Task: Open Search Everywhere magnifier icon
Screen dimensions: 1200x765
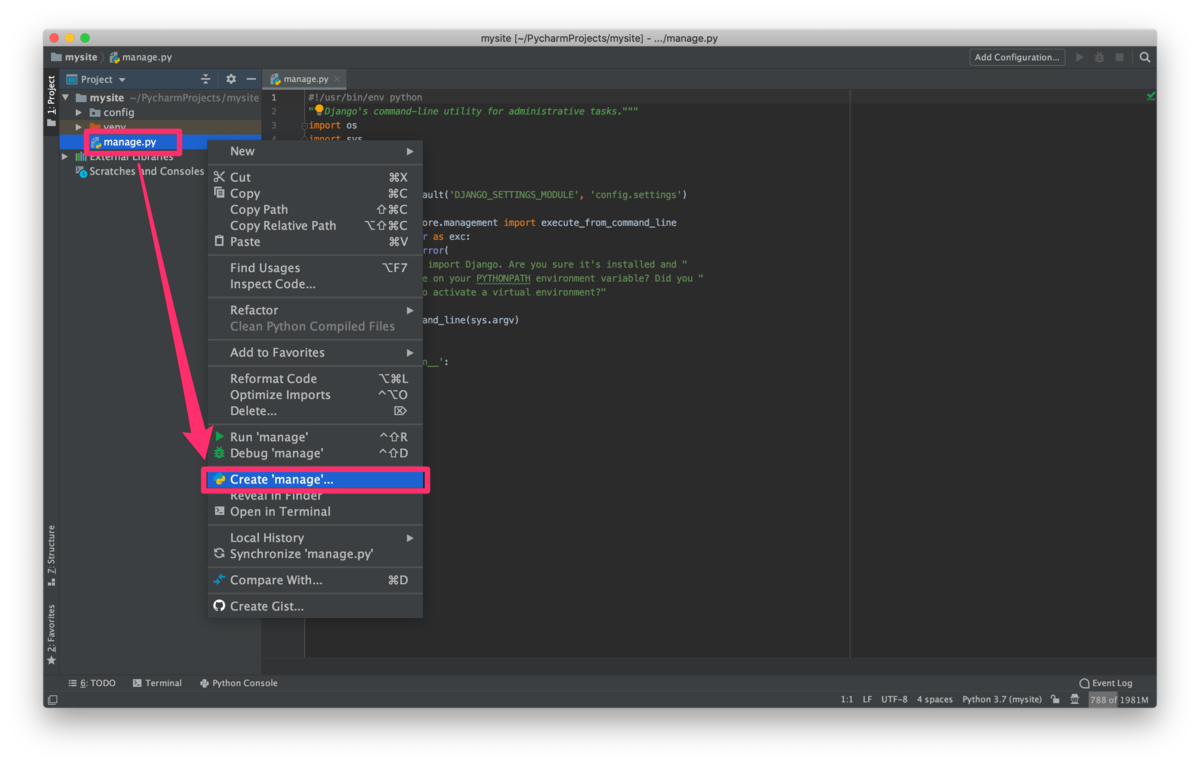Action: [1145, 57]
